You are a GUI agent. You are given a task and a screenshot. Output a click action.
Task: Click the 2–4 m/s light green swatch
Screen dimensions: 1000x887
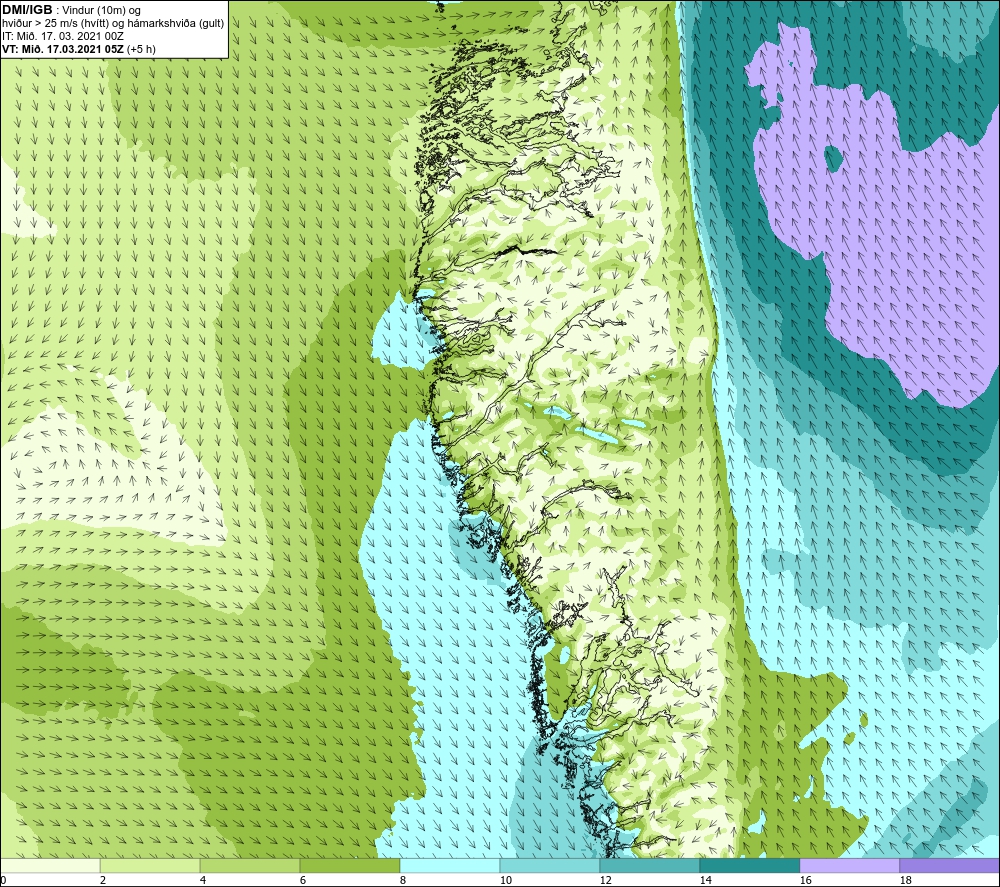coord(150,865)
